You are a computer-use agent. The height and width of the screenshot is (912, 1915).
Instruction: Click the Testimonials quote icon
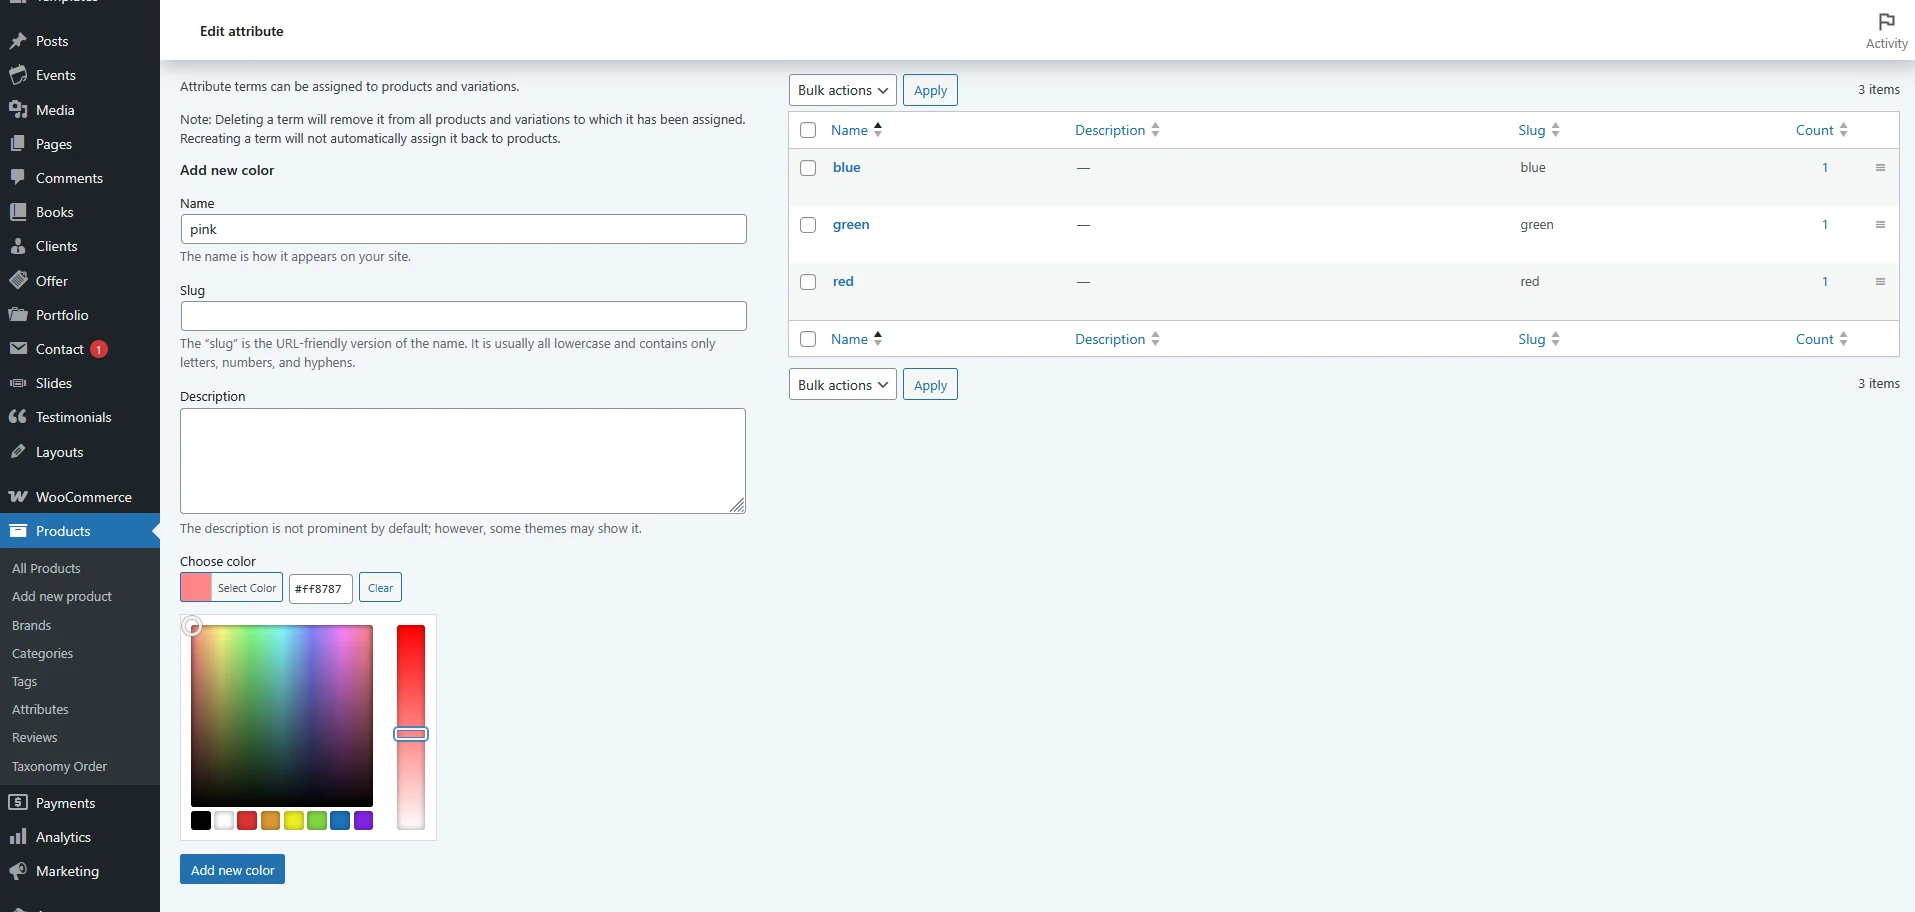(18, 417)
